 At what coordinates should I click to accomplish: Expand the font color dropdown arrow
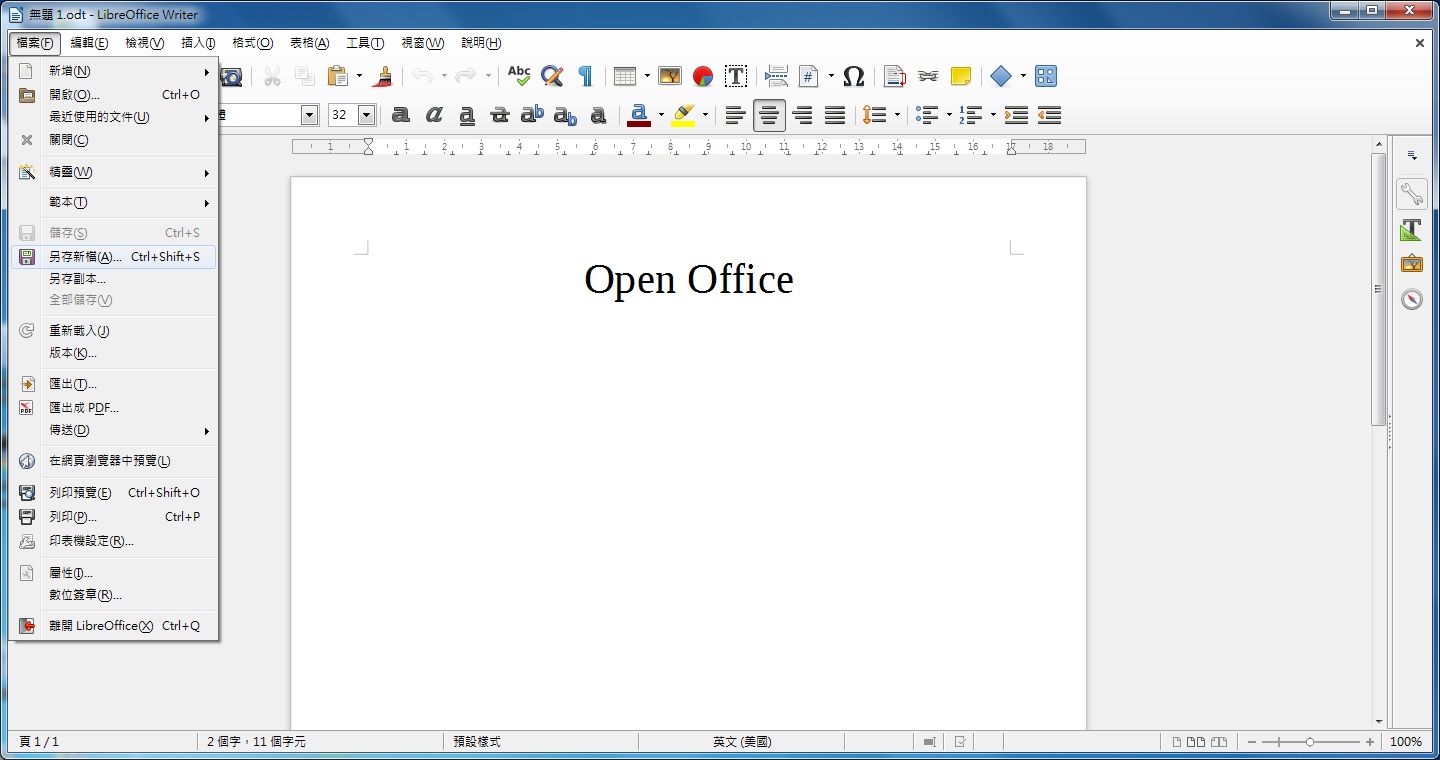[661, 115]
